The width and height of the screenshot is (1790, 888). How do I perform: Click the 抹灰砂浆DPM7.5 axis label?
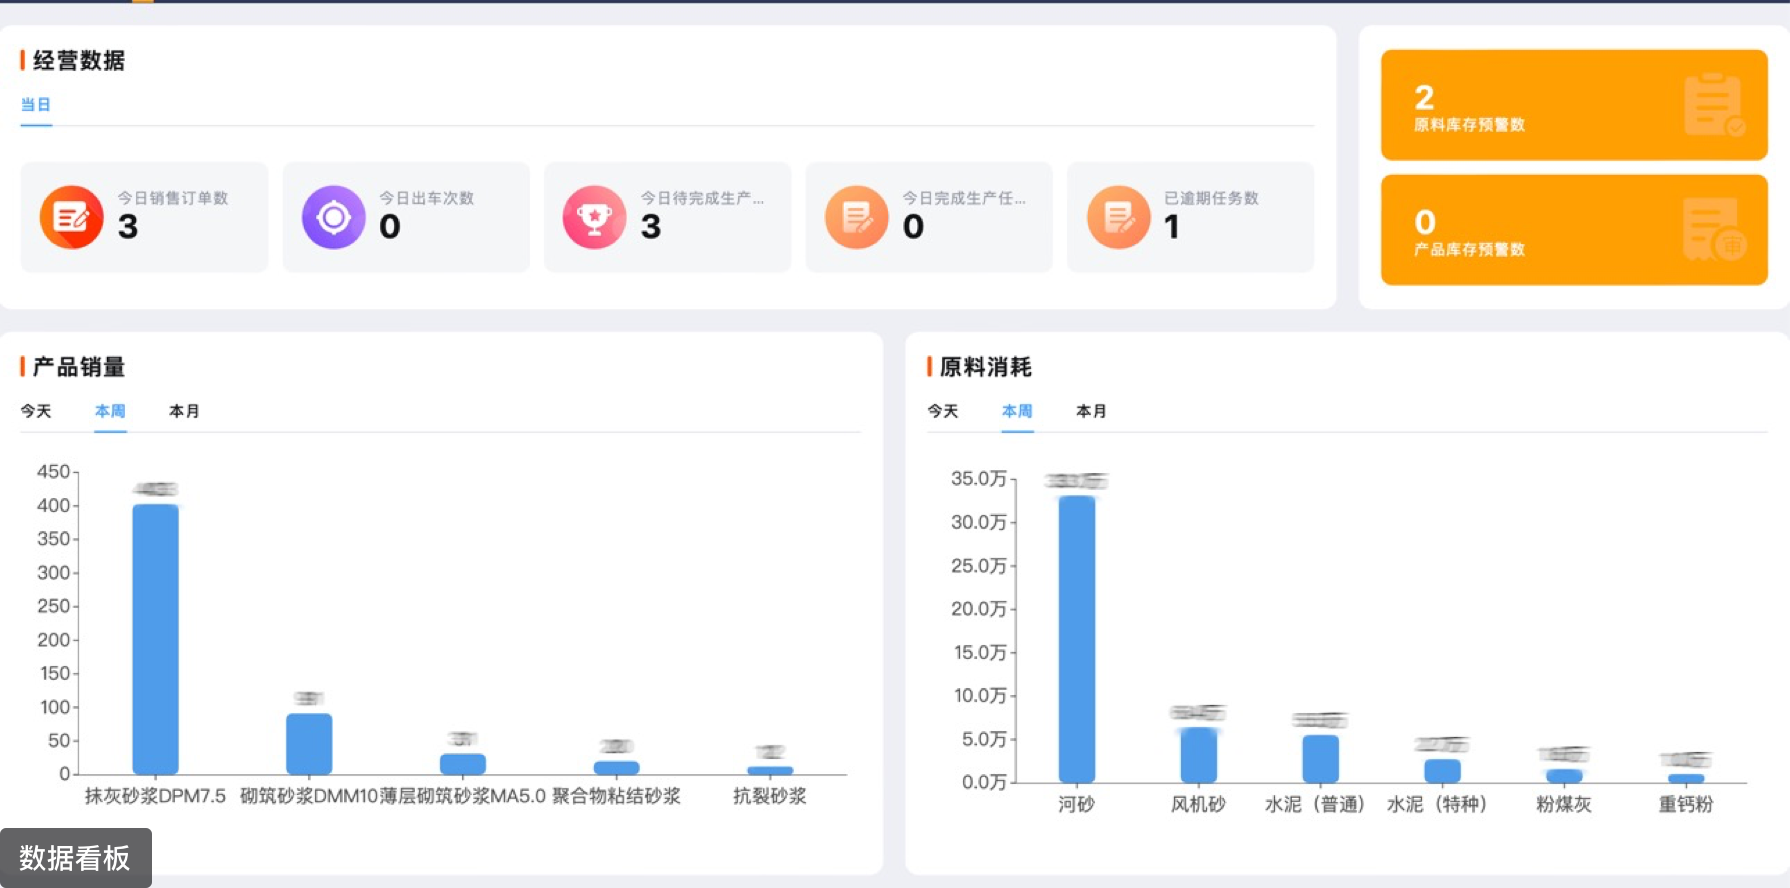coord(155,796)
